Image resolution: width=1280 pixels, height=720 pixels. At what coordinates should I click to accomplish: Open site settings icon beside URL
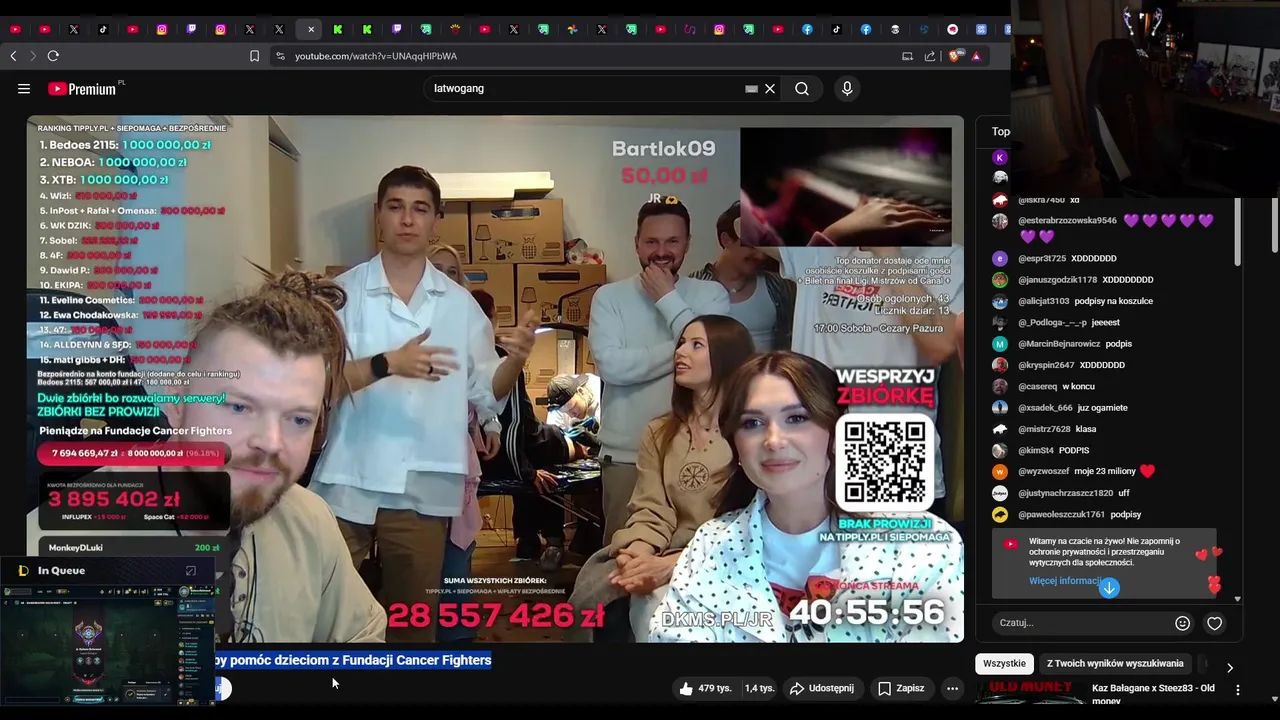280,56
